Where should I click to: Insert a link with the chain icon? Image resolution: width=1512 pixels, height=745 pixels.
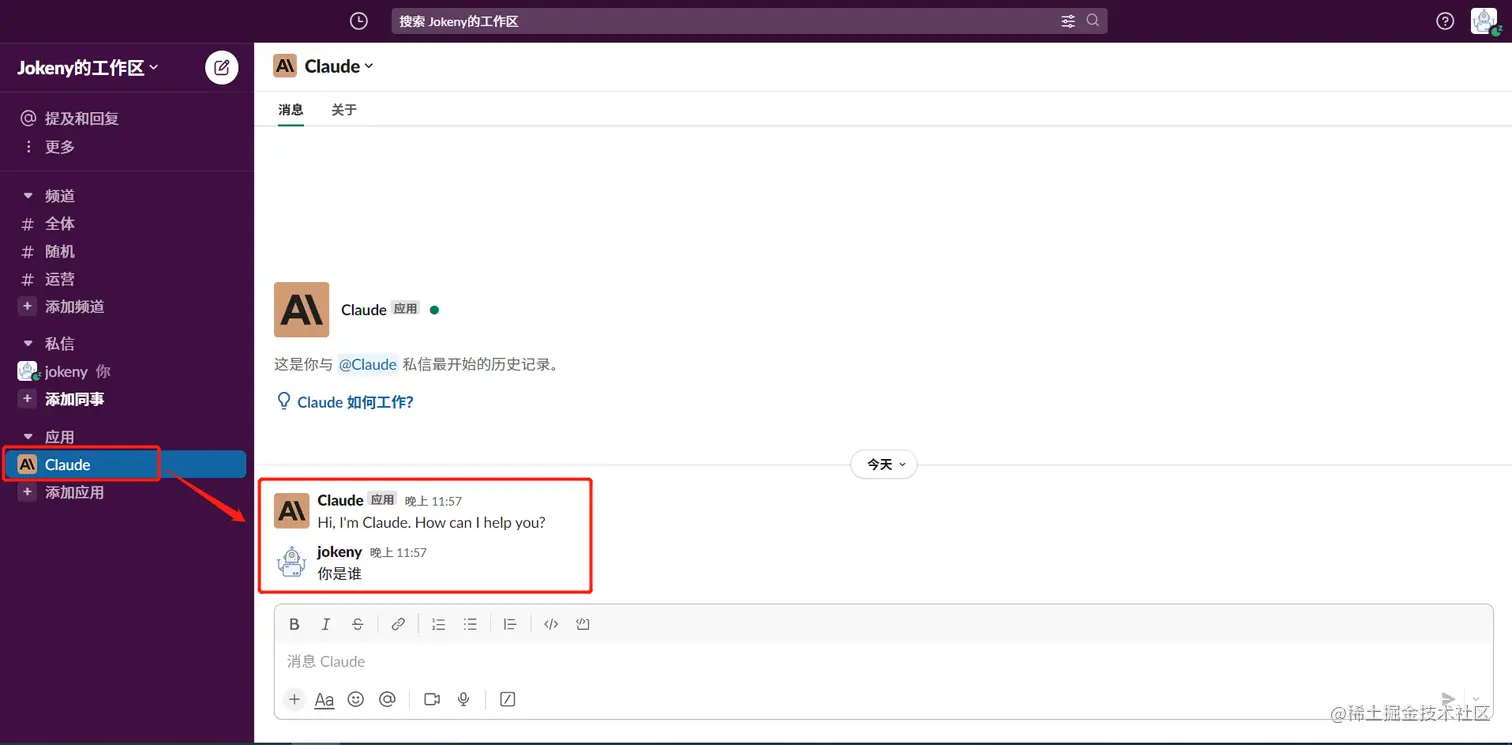click(x=398, y=624)
